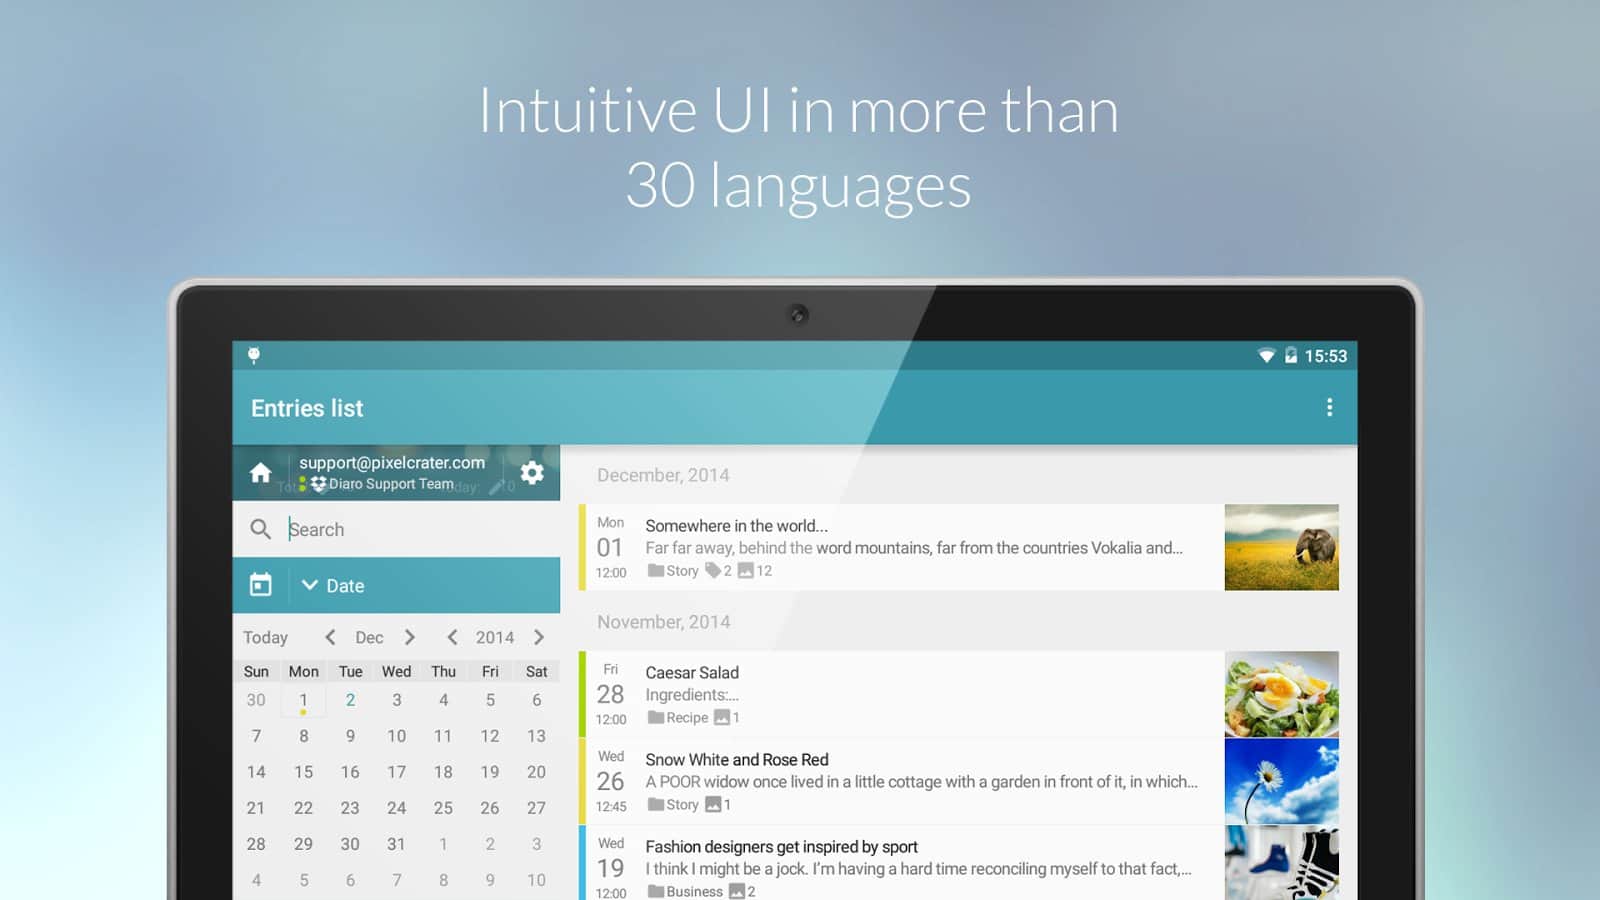This screenshot has height=900, width=1600.
Task: Click the search magnifier icon
Action: (260, 529)
